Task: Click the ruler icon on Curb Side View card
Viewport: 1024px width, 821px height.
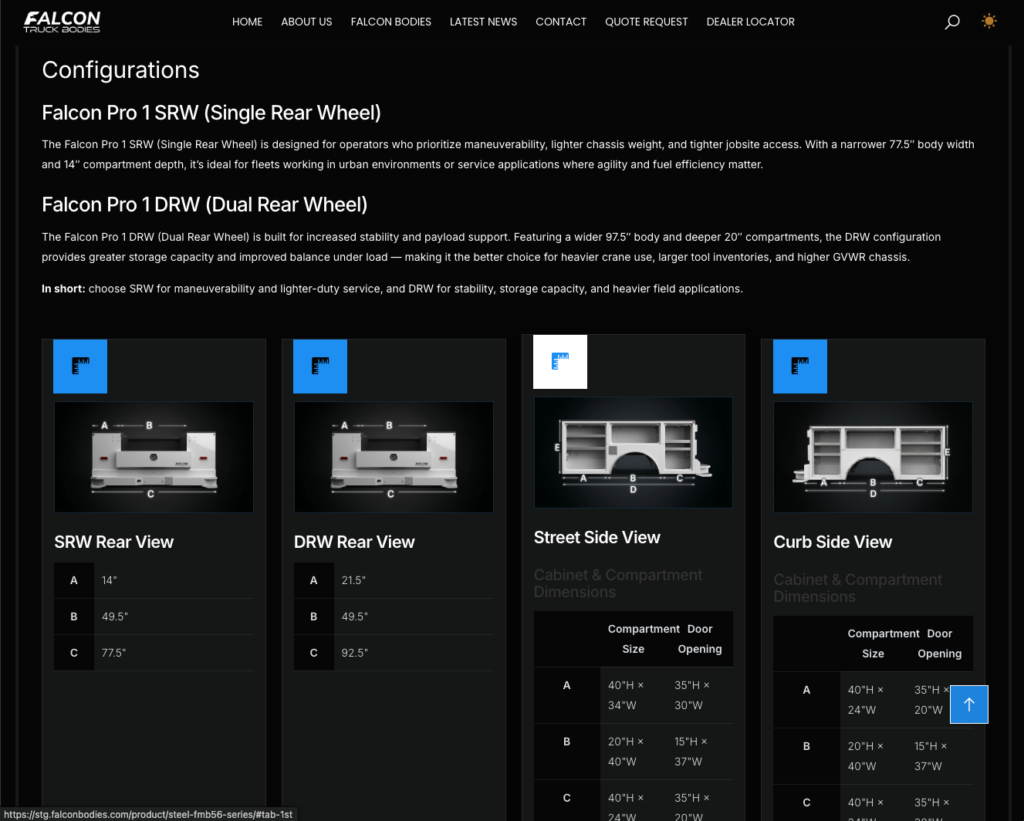Action: click(800, 366)
